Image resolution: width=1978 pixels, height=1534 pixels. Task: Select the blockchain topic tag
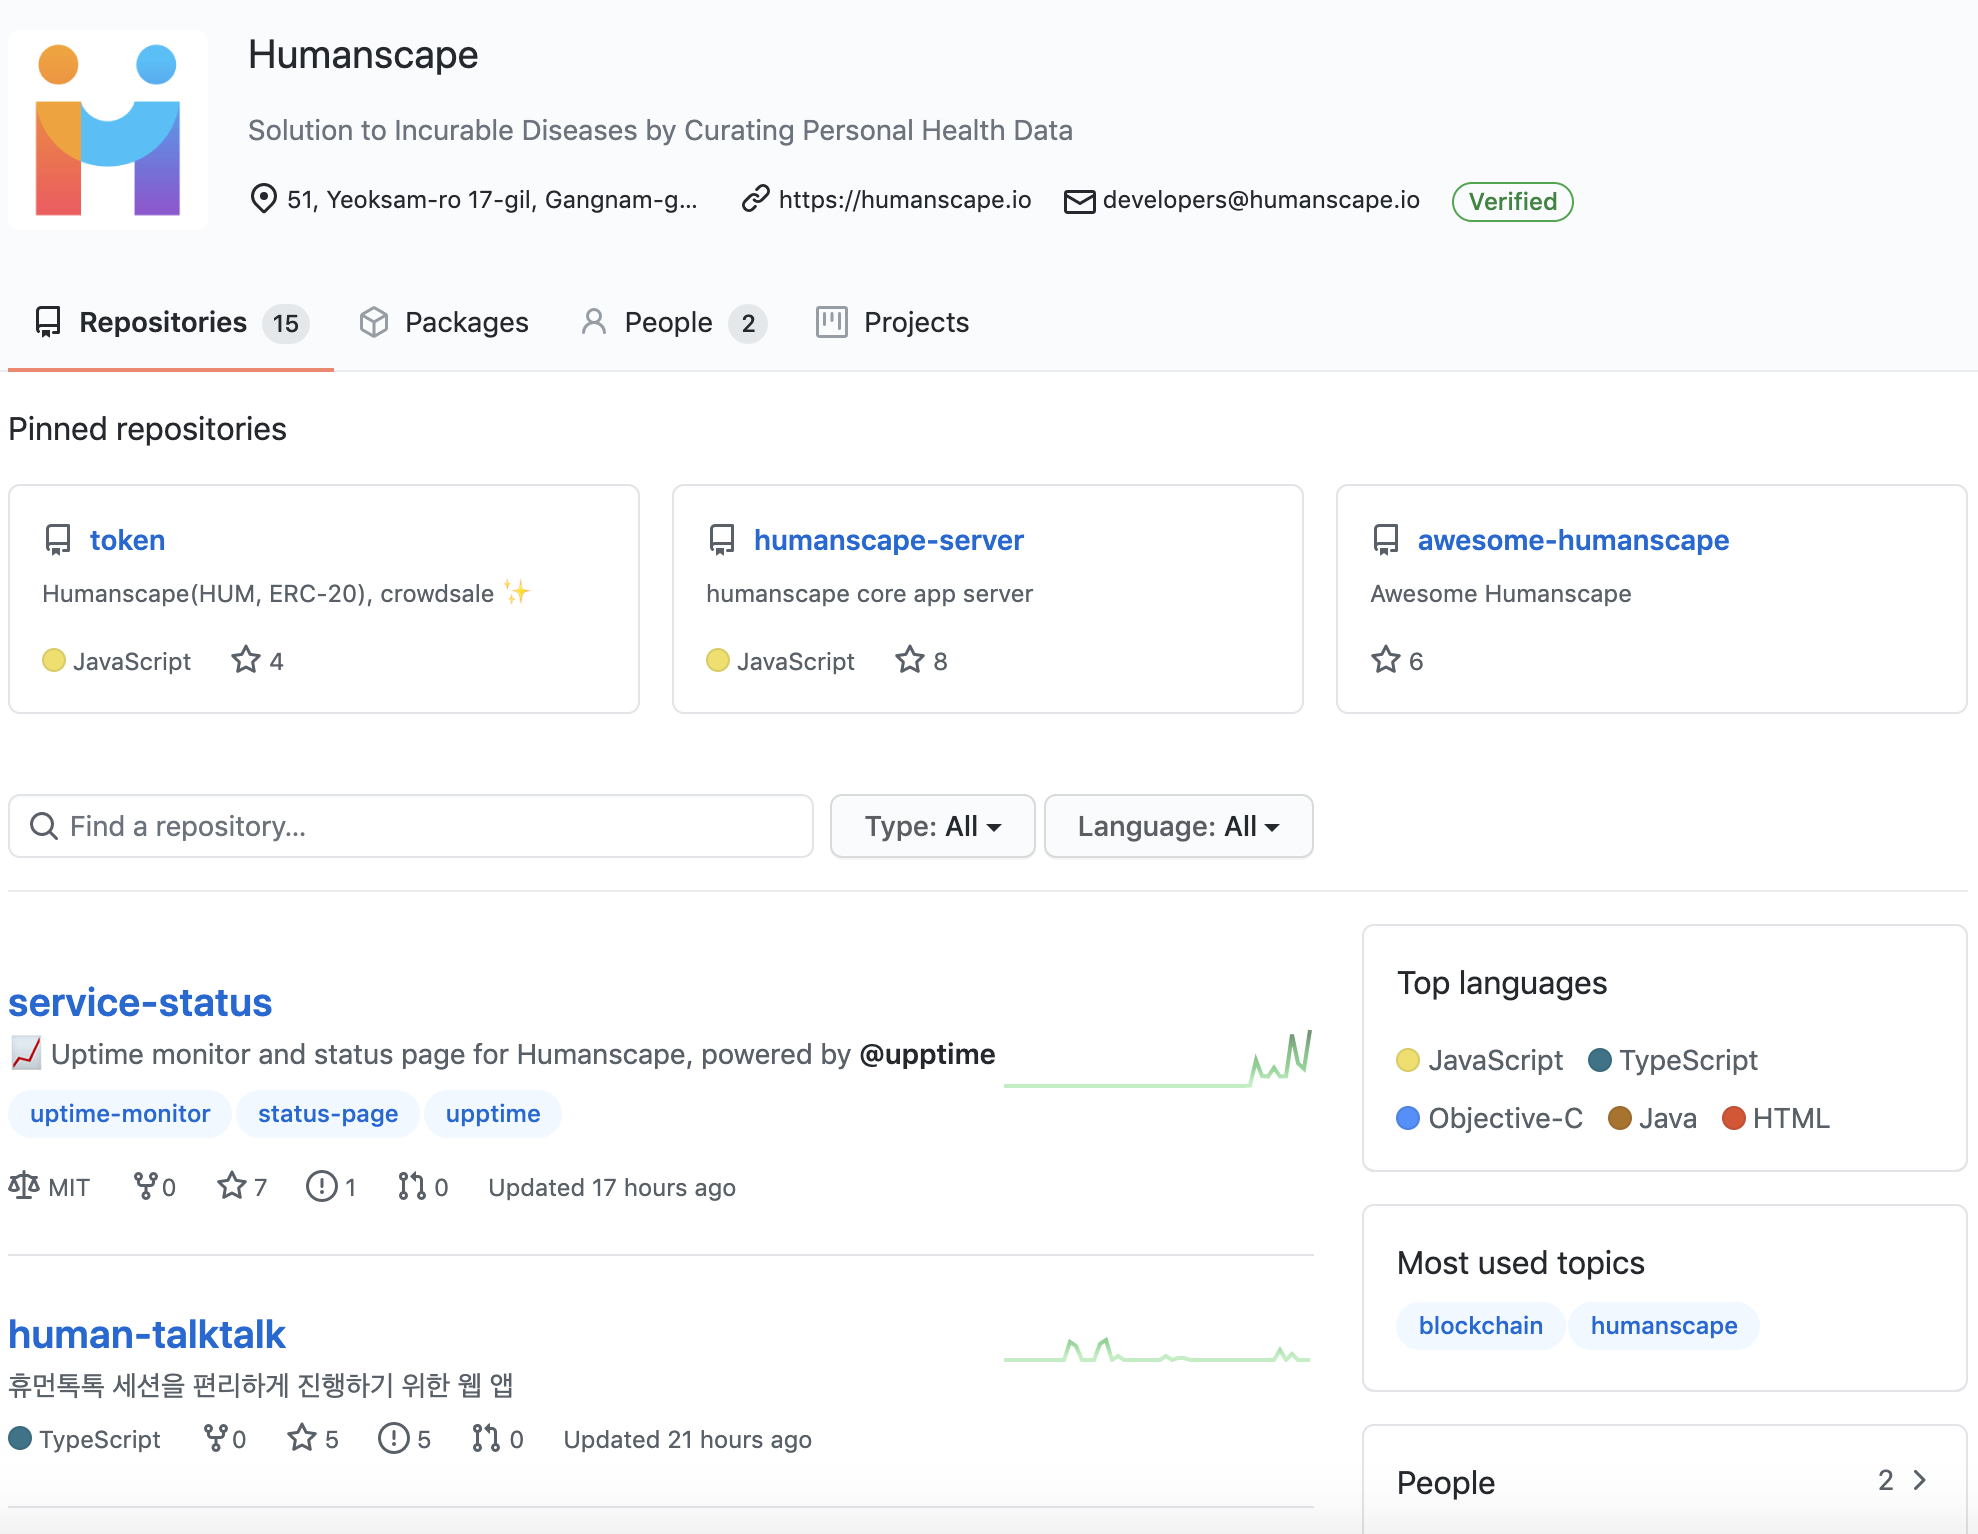(1480, 1326)
